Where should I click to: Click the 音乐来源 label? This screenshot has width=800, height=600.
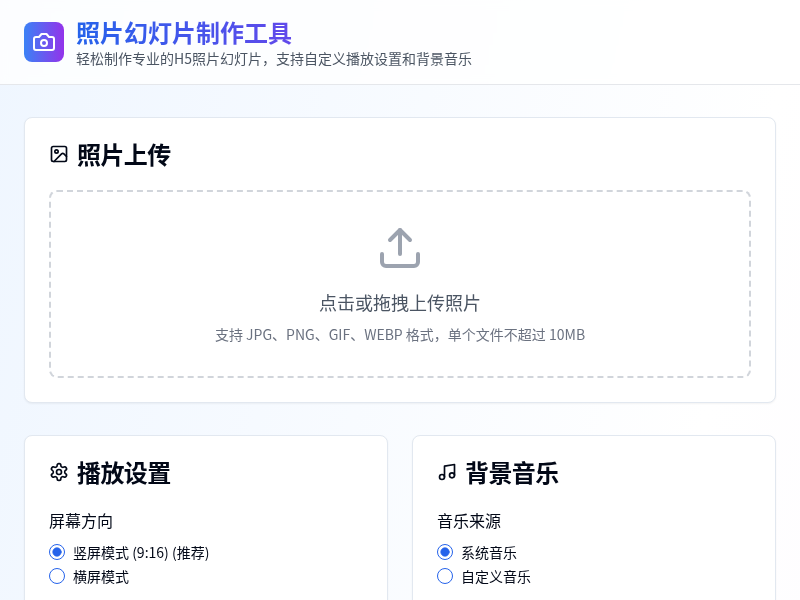tap(469, 521)
